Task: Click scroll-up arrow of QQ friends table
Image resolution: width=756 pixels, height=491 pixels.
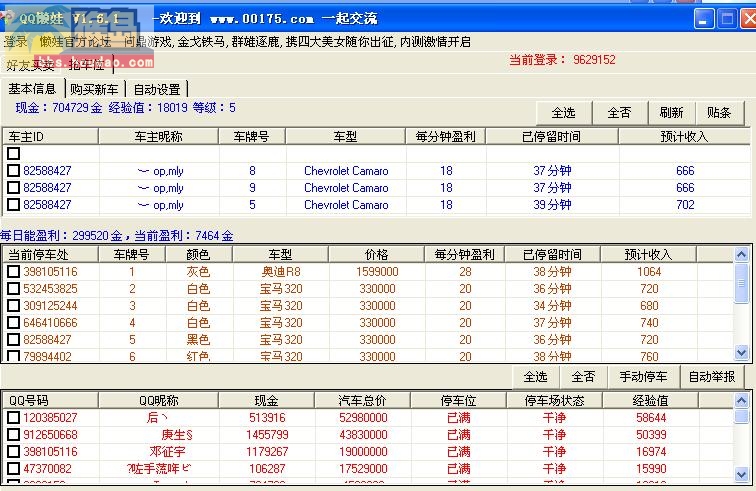Action: tap(742, 400)
